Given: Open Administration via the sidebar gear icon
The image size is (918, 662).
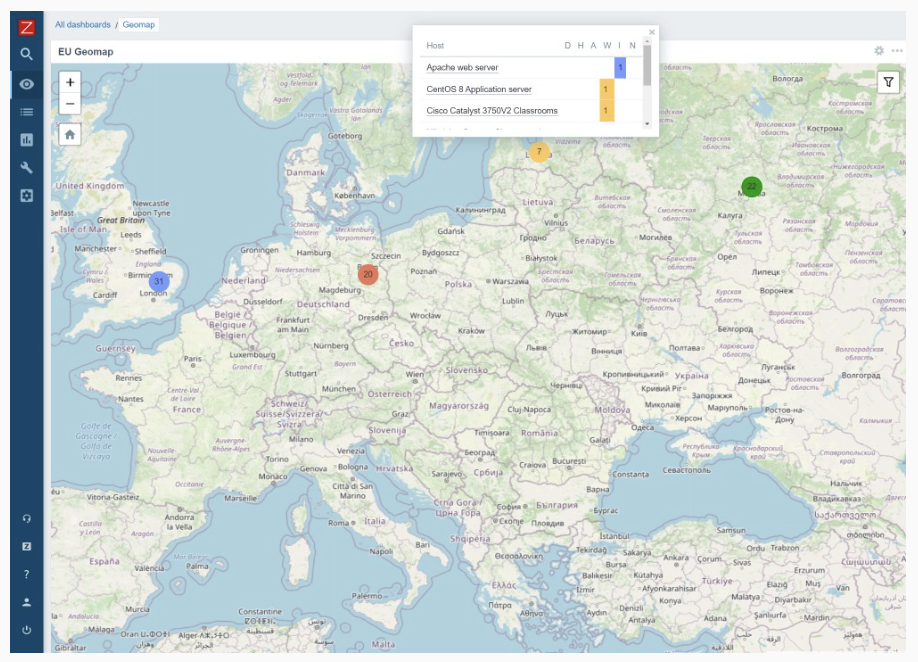Looking at the screenshot, I should tap(27, 196).
